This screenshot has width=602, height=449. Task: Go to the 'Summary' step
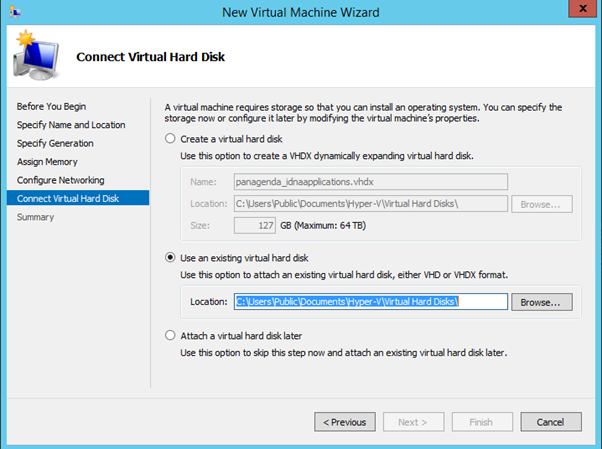pyautogui.click(x=36, y=217)
